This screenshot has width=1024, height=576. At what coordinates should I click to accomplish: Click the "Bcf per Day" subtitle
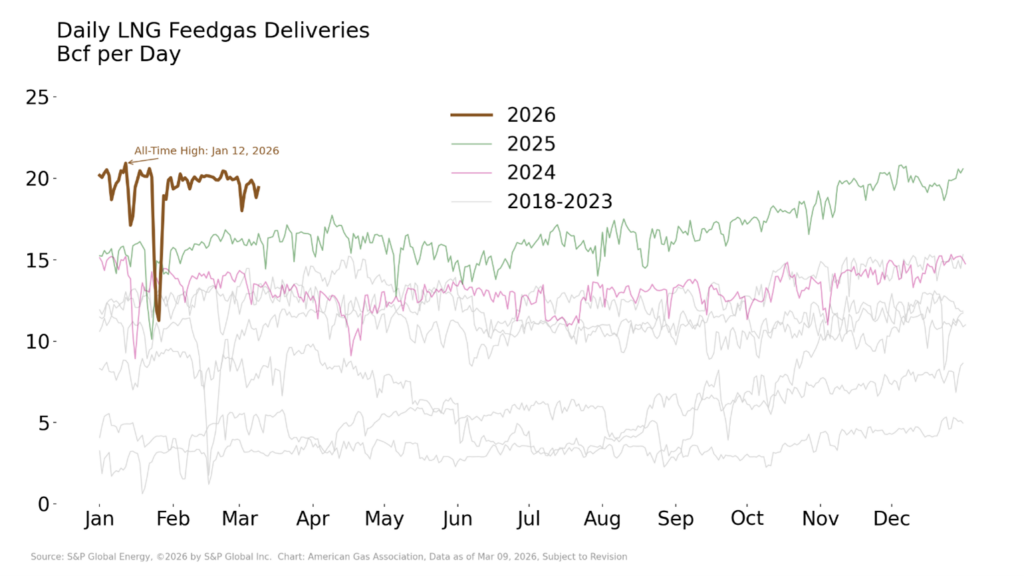(x=119, y=55)
